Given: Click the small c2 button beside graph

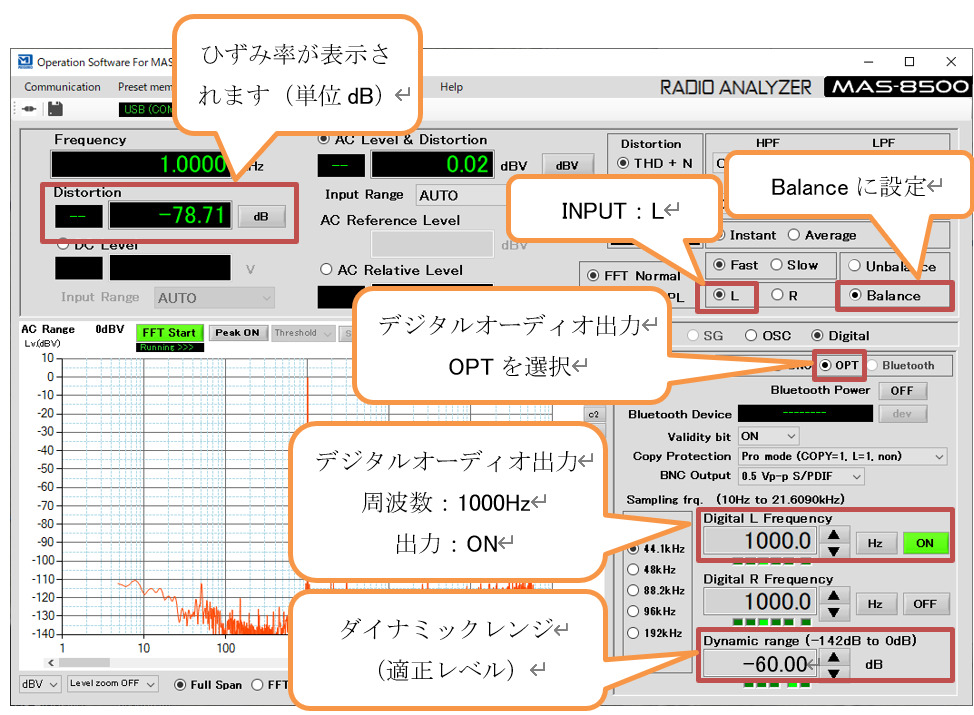Looking at the screenshot, I should (592, 413).
